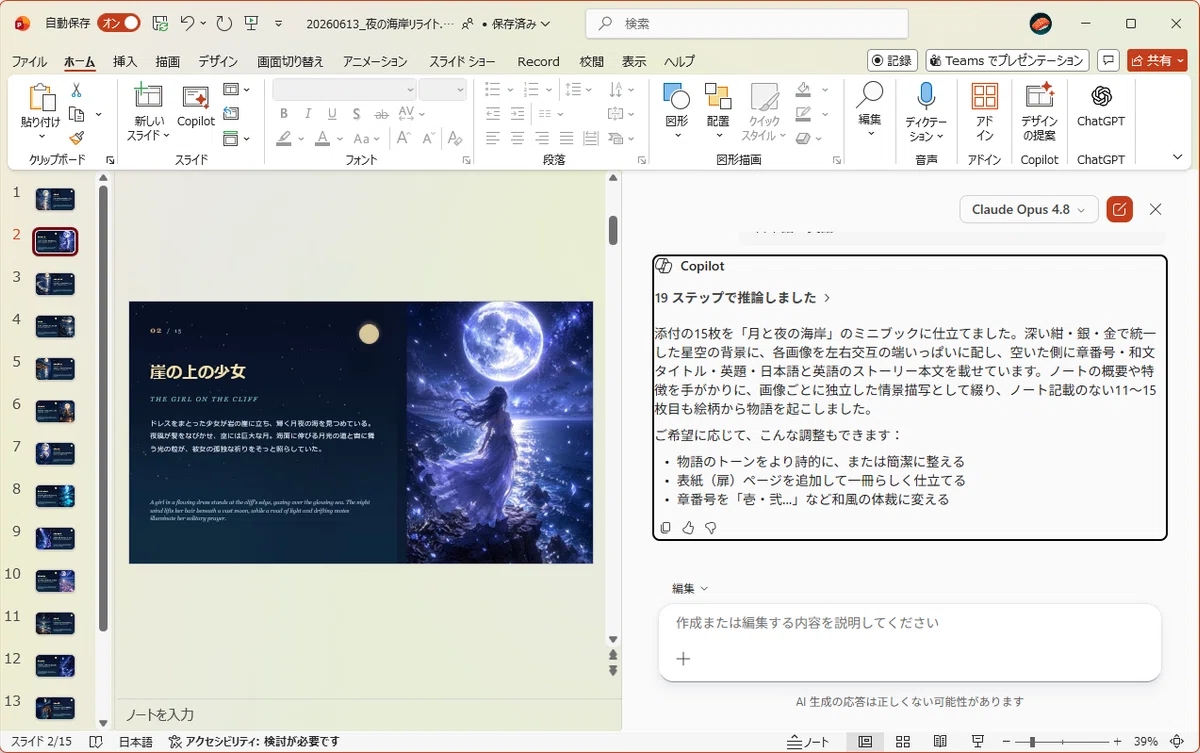Click the plus attach button in prompt box
Image resolution: width=1200 pixels, height=753 pixels.
click(x=684, y=658)
